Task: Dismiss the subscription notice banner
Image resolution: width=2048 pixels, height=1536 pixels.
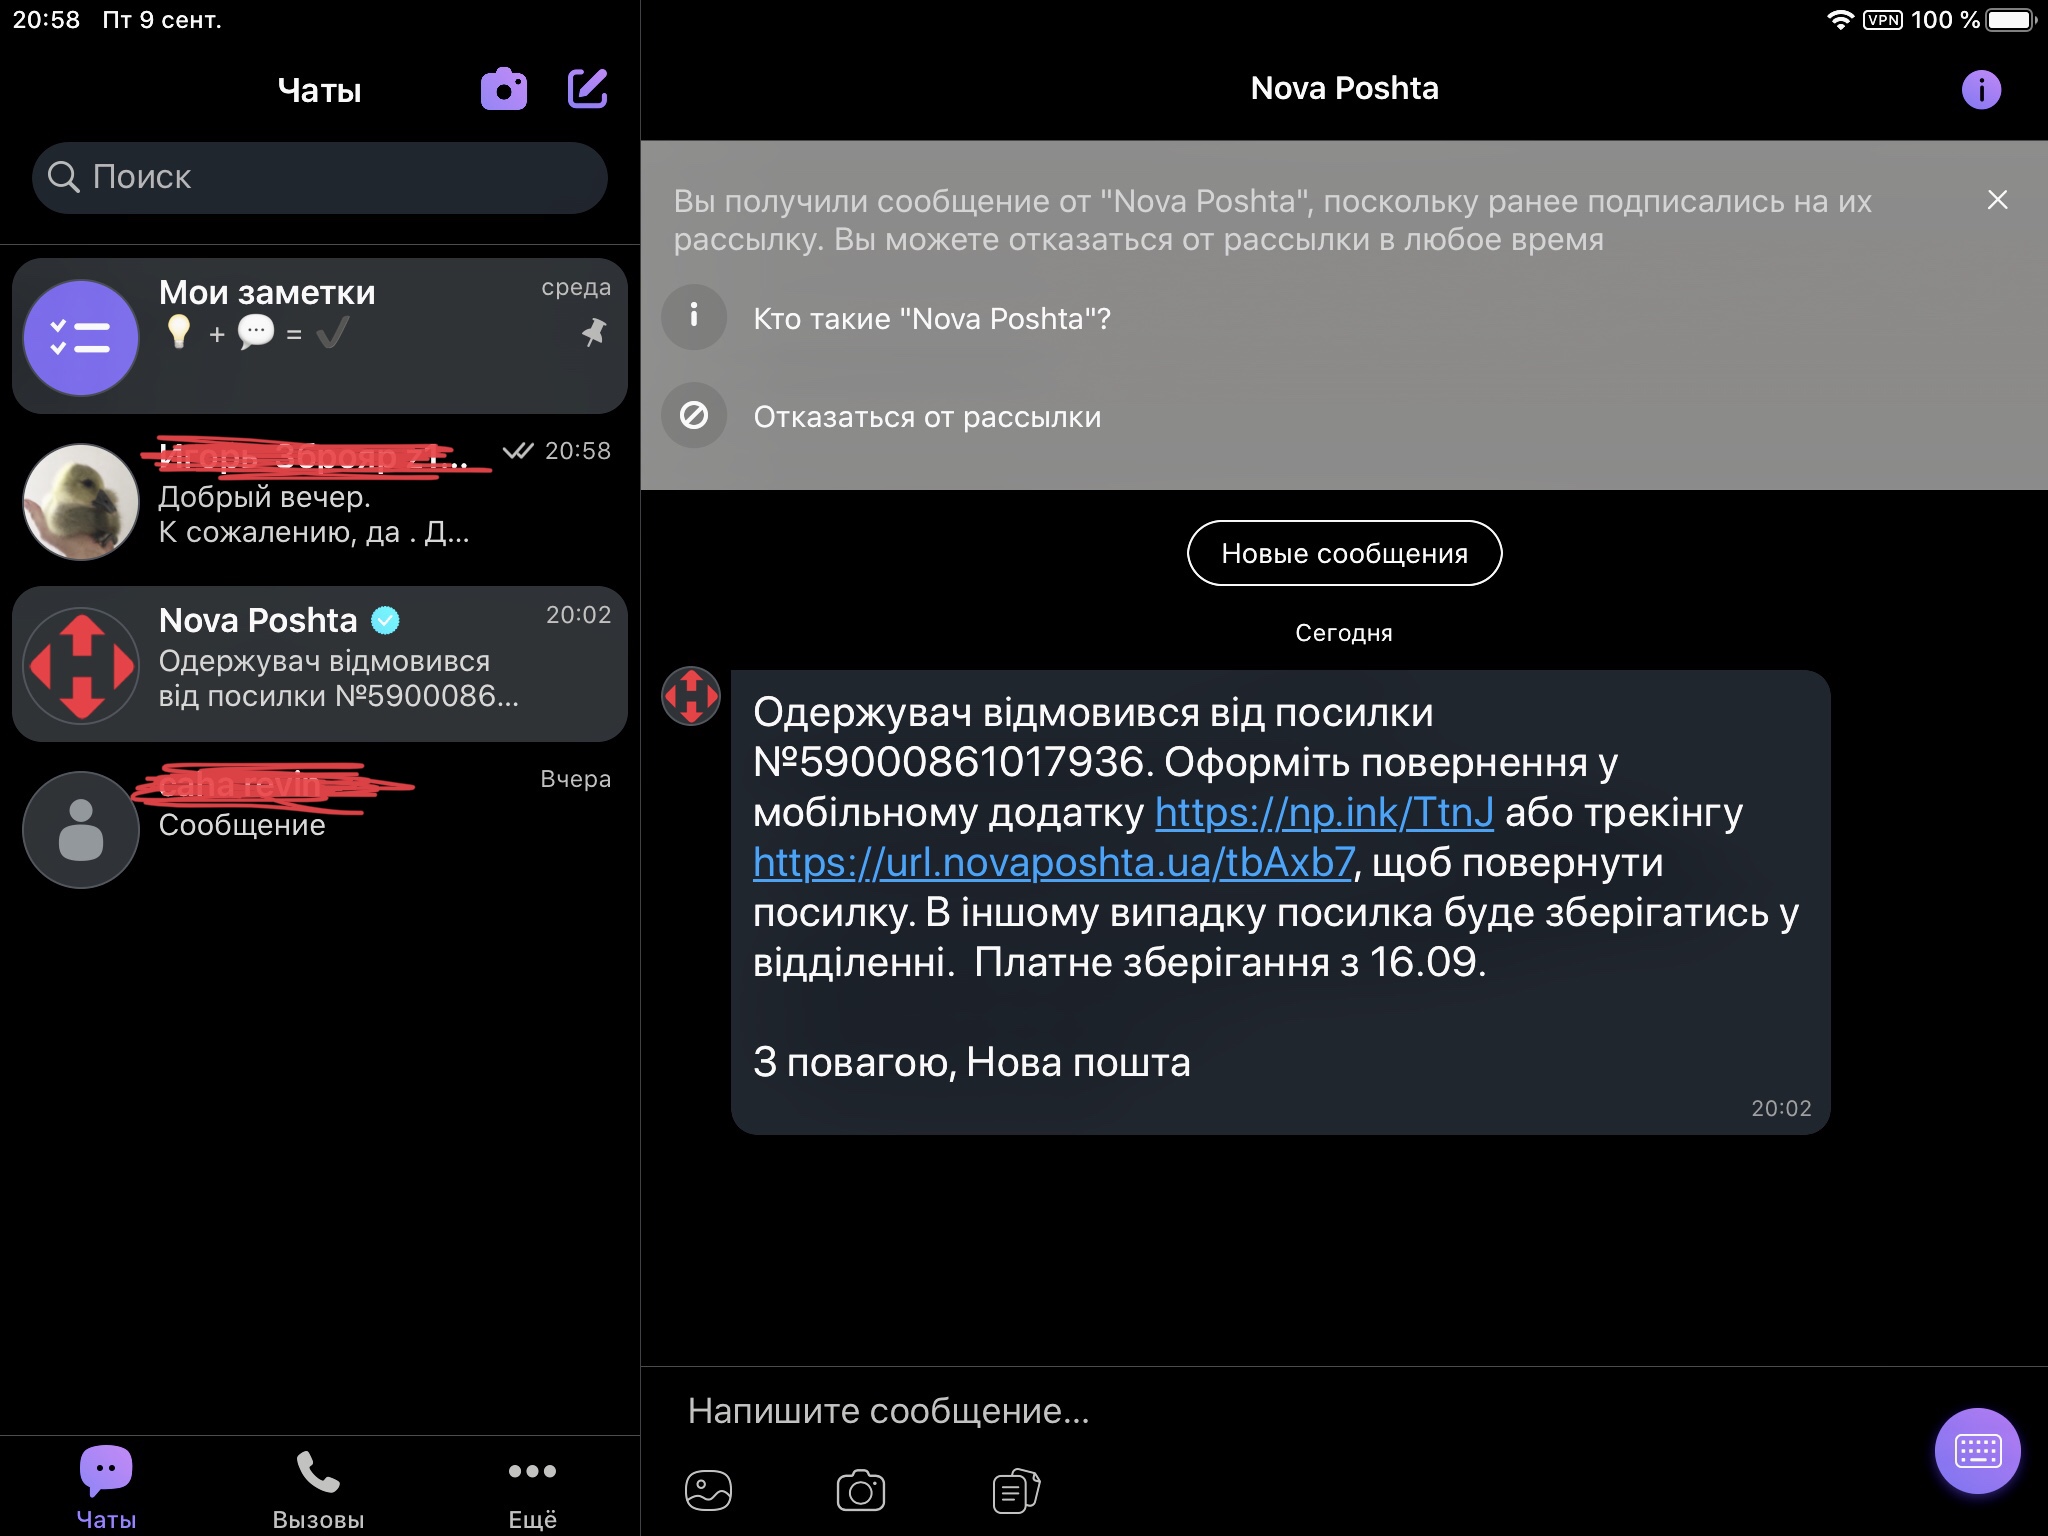Action: click(1997, 200)
